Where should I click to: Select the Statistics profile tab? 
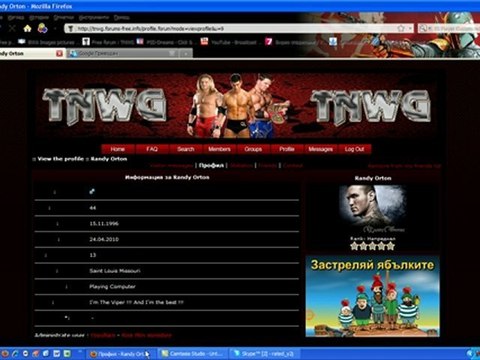tap(242, 165)
